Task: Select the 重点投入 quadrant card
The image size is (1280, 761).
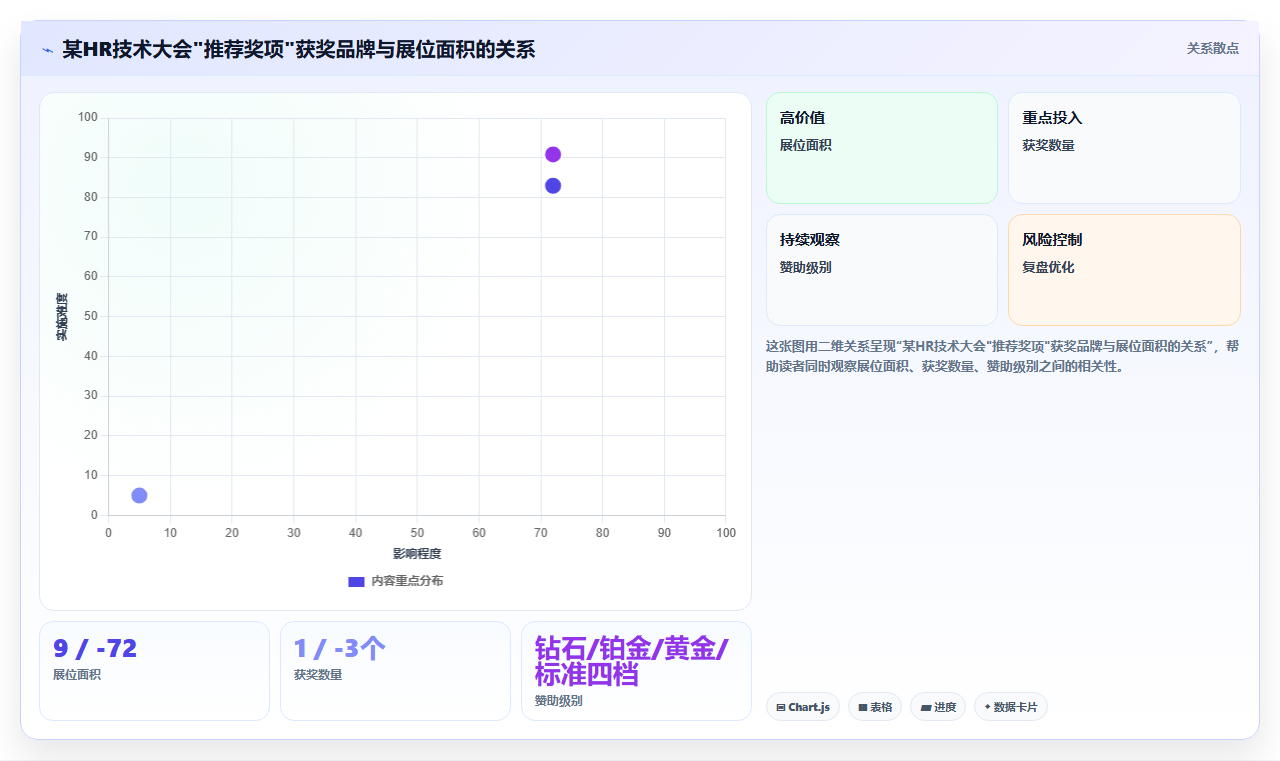Action: pos(1124,148)
